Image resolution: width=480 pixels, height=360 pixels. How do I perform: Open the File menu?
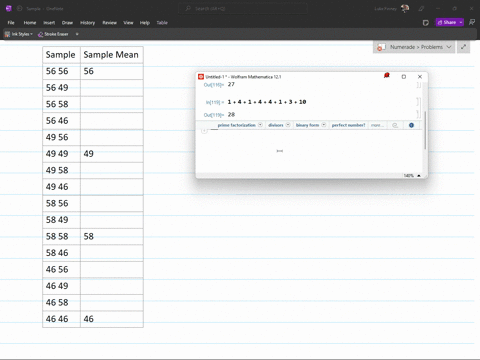(11, 23)
